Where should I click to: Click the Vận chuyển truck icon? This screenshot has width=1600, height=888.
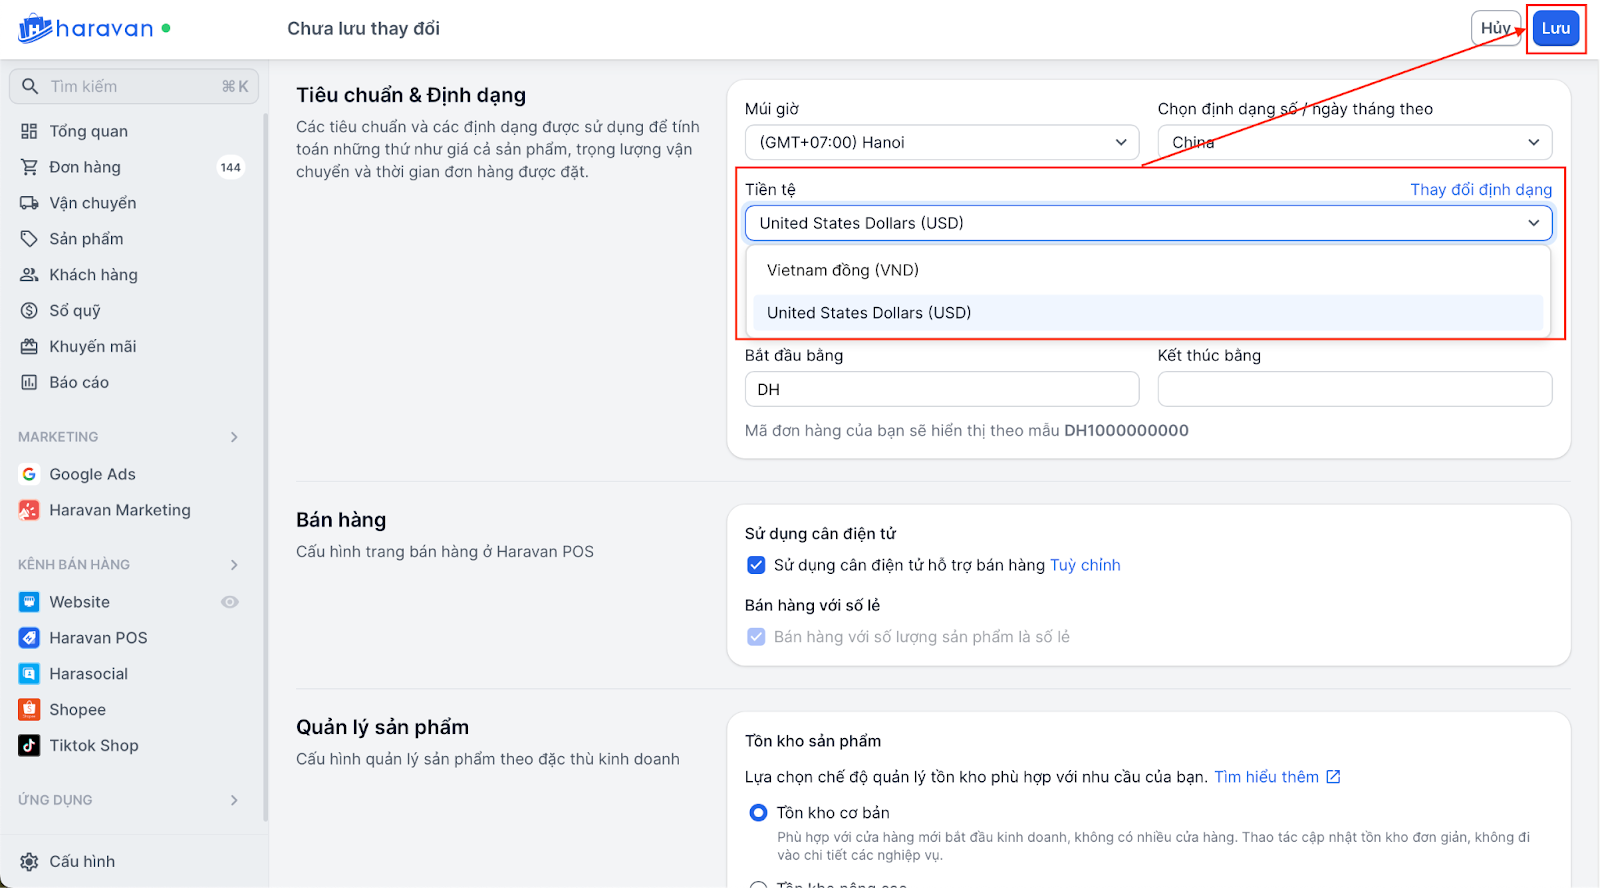[29, 203]
